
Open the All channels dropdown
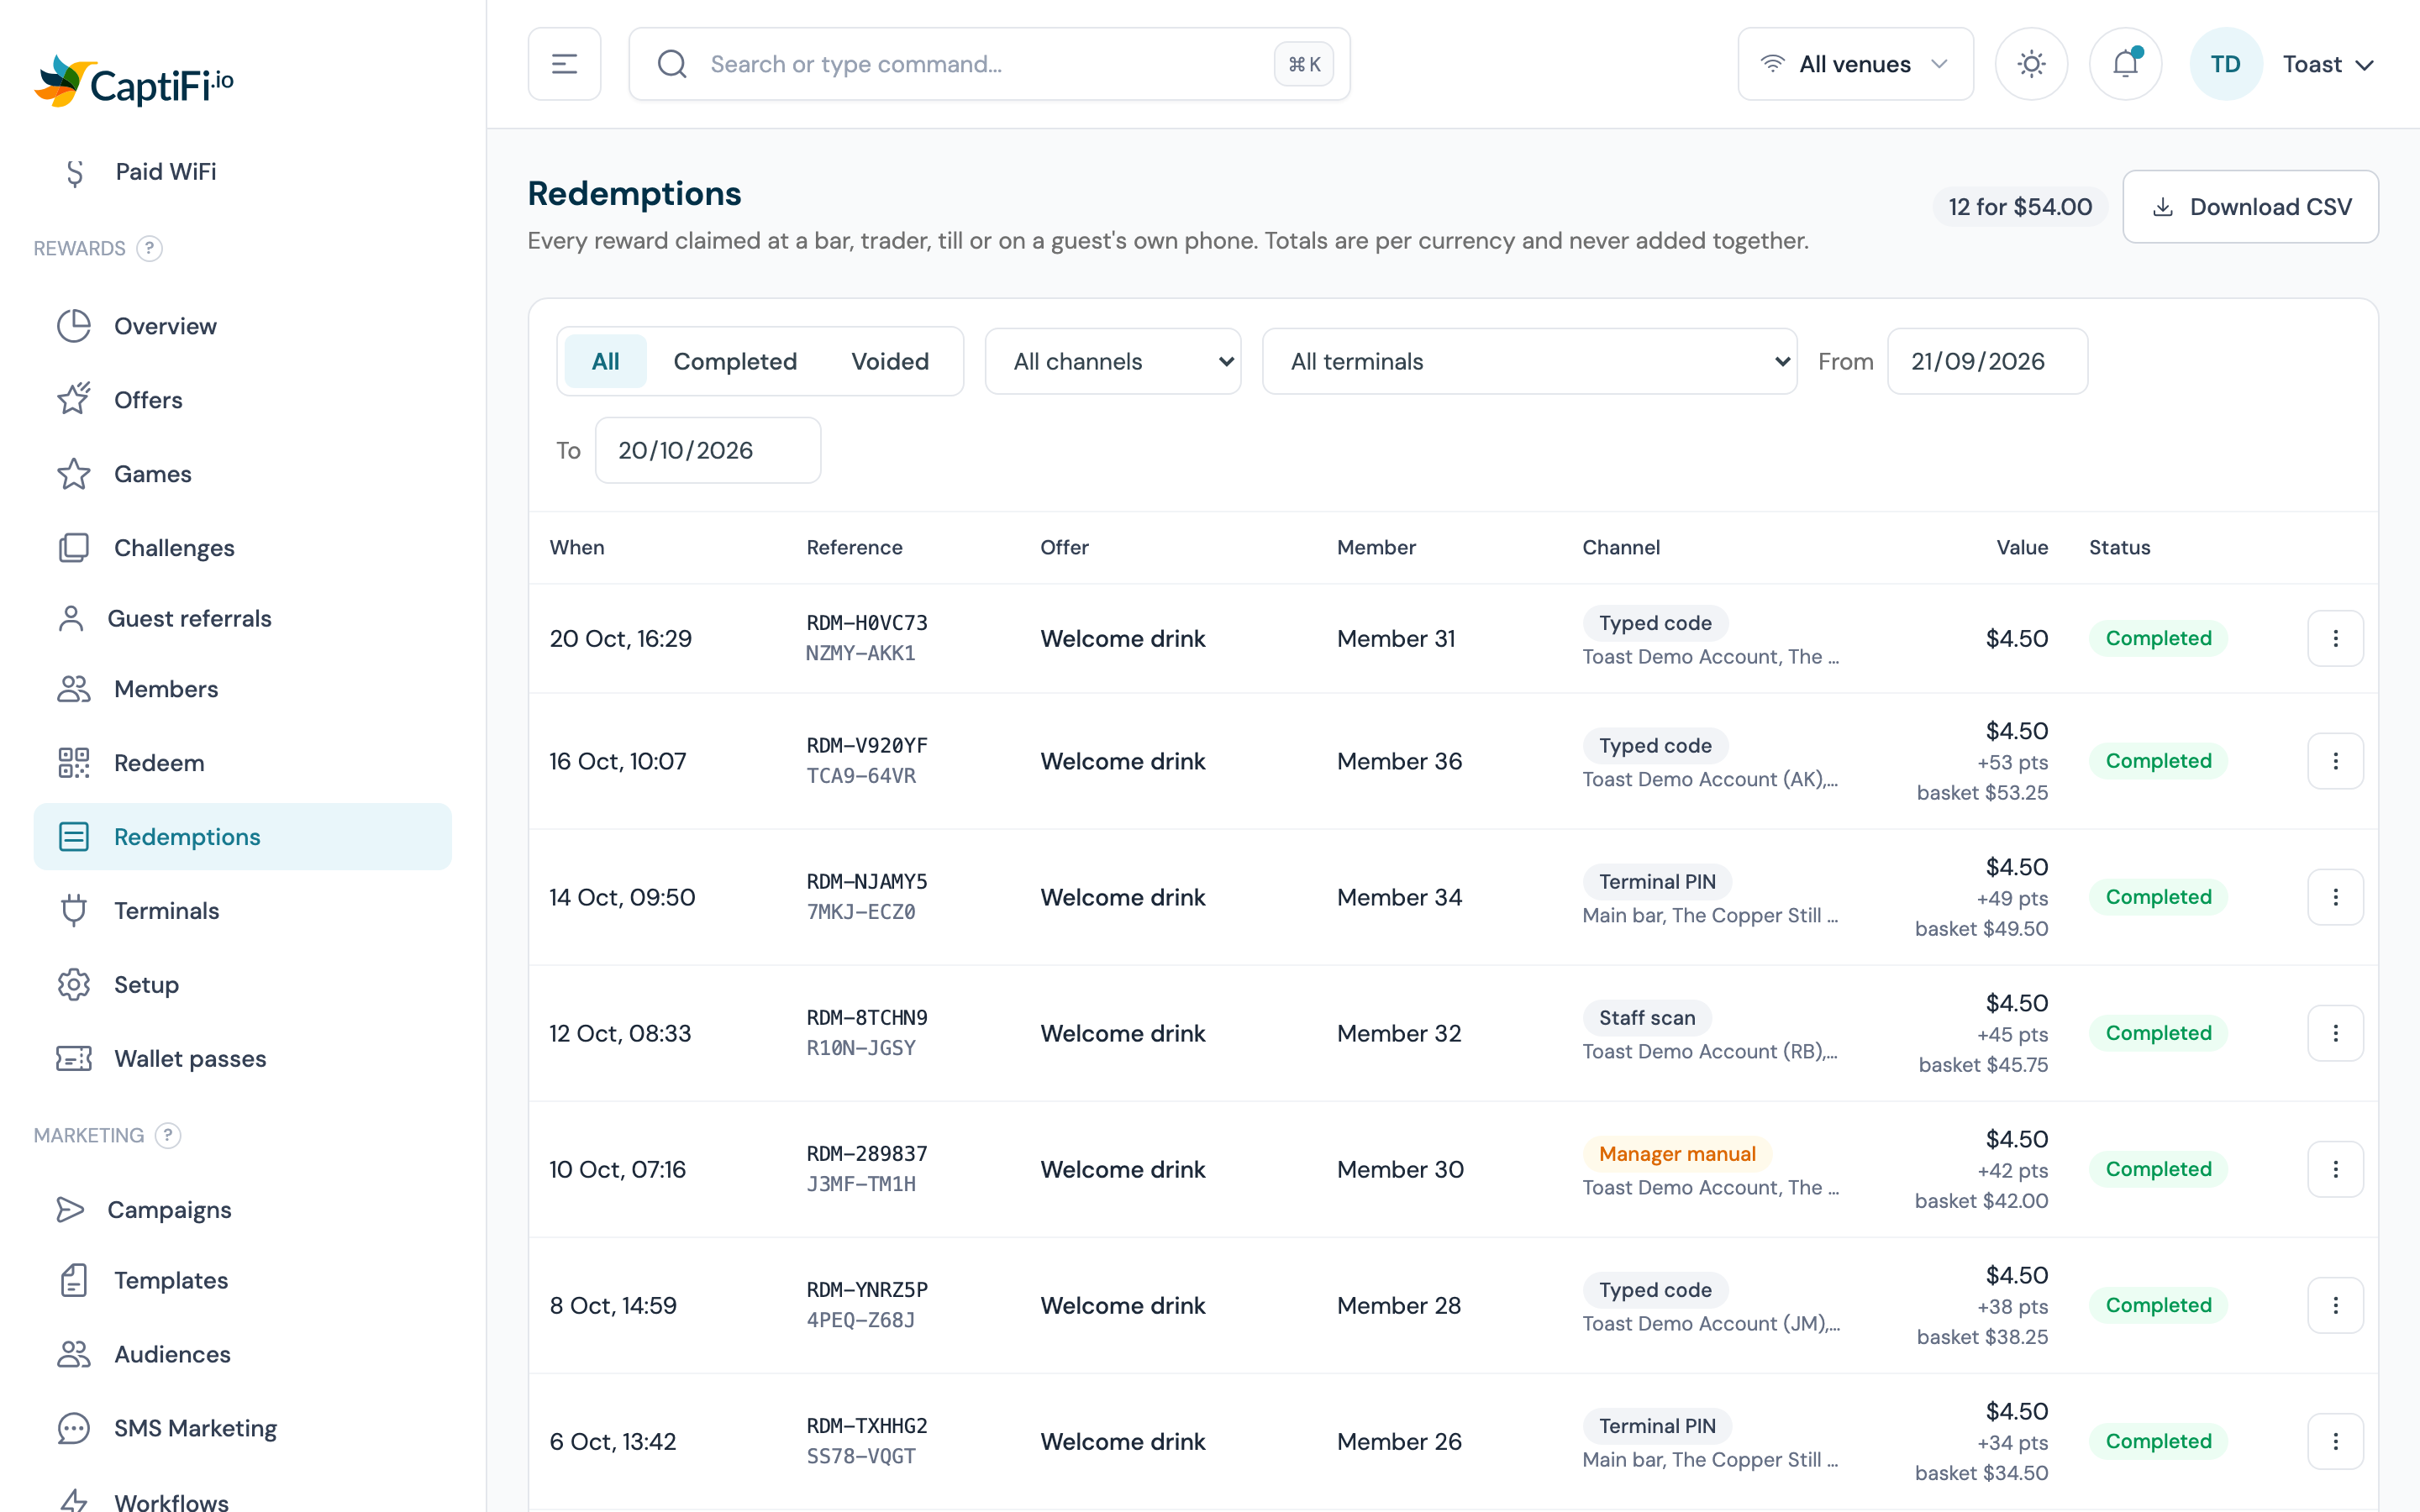(x=1112, y=361)
